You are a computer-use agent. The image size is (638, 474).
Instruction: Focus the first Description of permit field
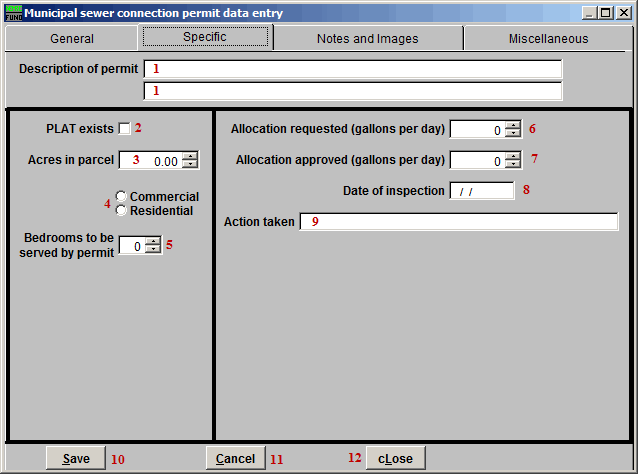[x=353, y=69]
